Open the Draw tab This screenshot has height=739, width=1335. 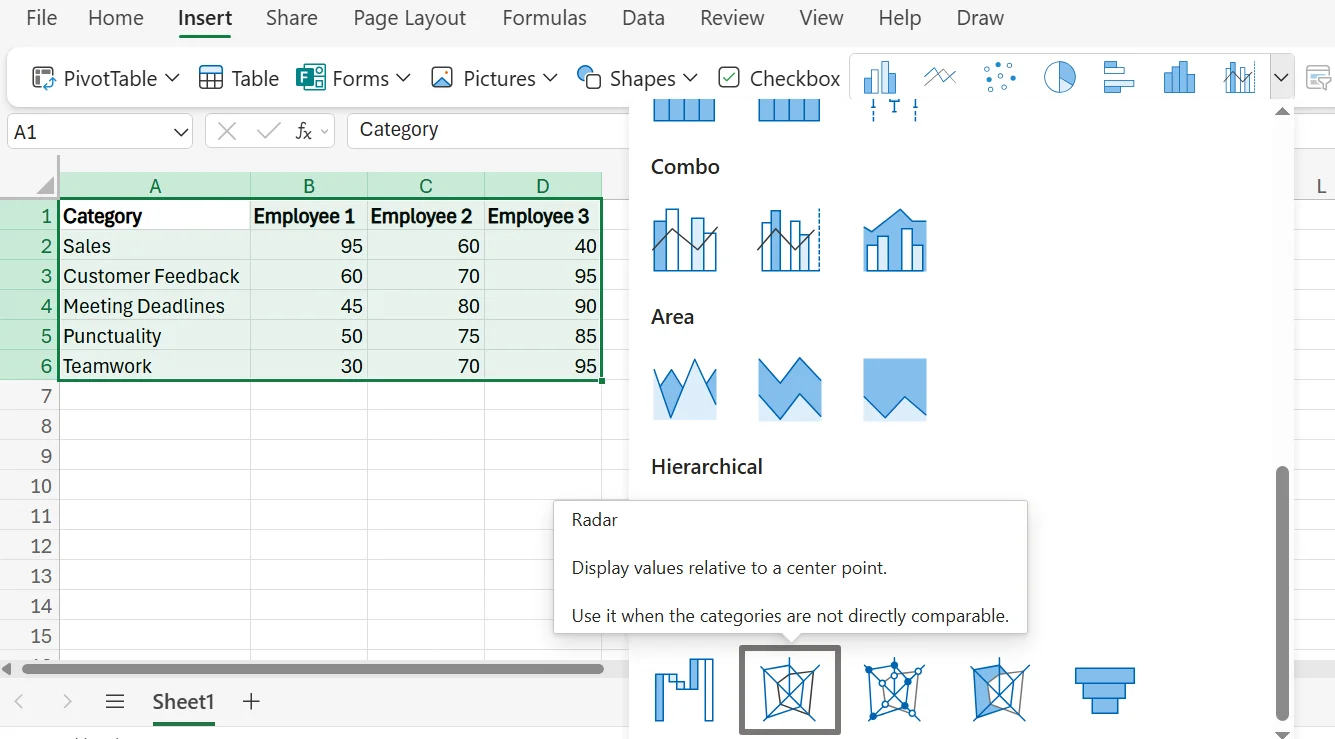point(979,17)
